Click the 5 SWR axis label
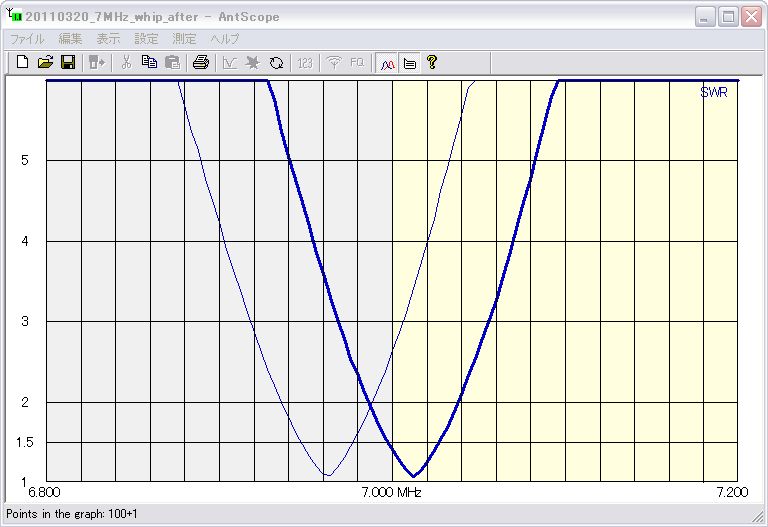The height and width of the screenshot is (527, 768). click(25, 160)
